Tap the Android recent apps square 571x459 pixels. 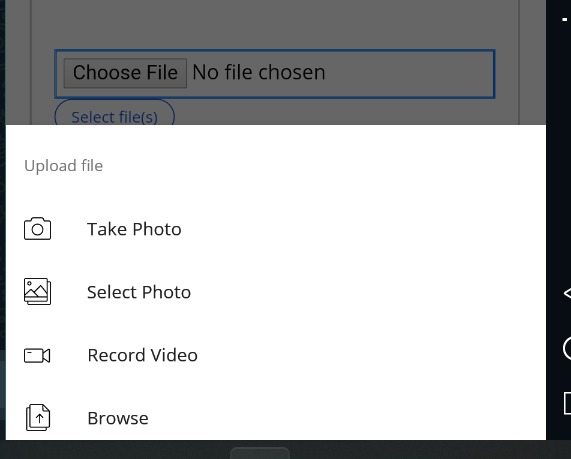click(x=567, y=403)
